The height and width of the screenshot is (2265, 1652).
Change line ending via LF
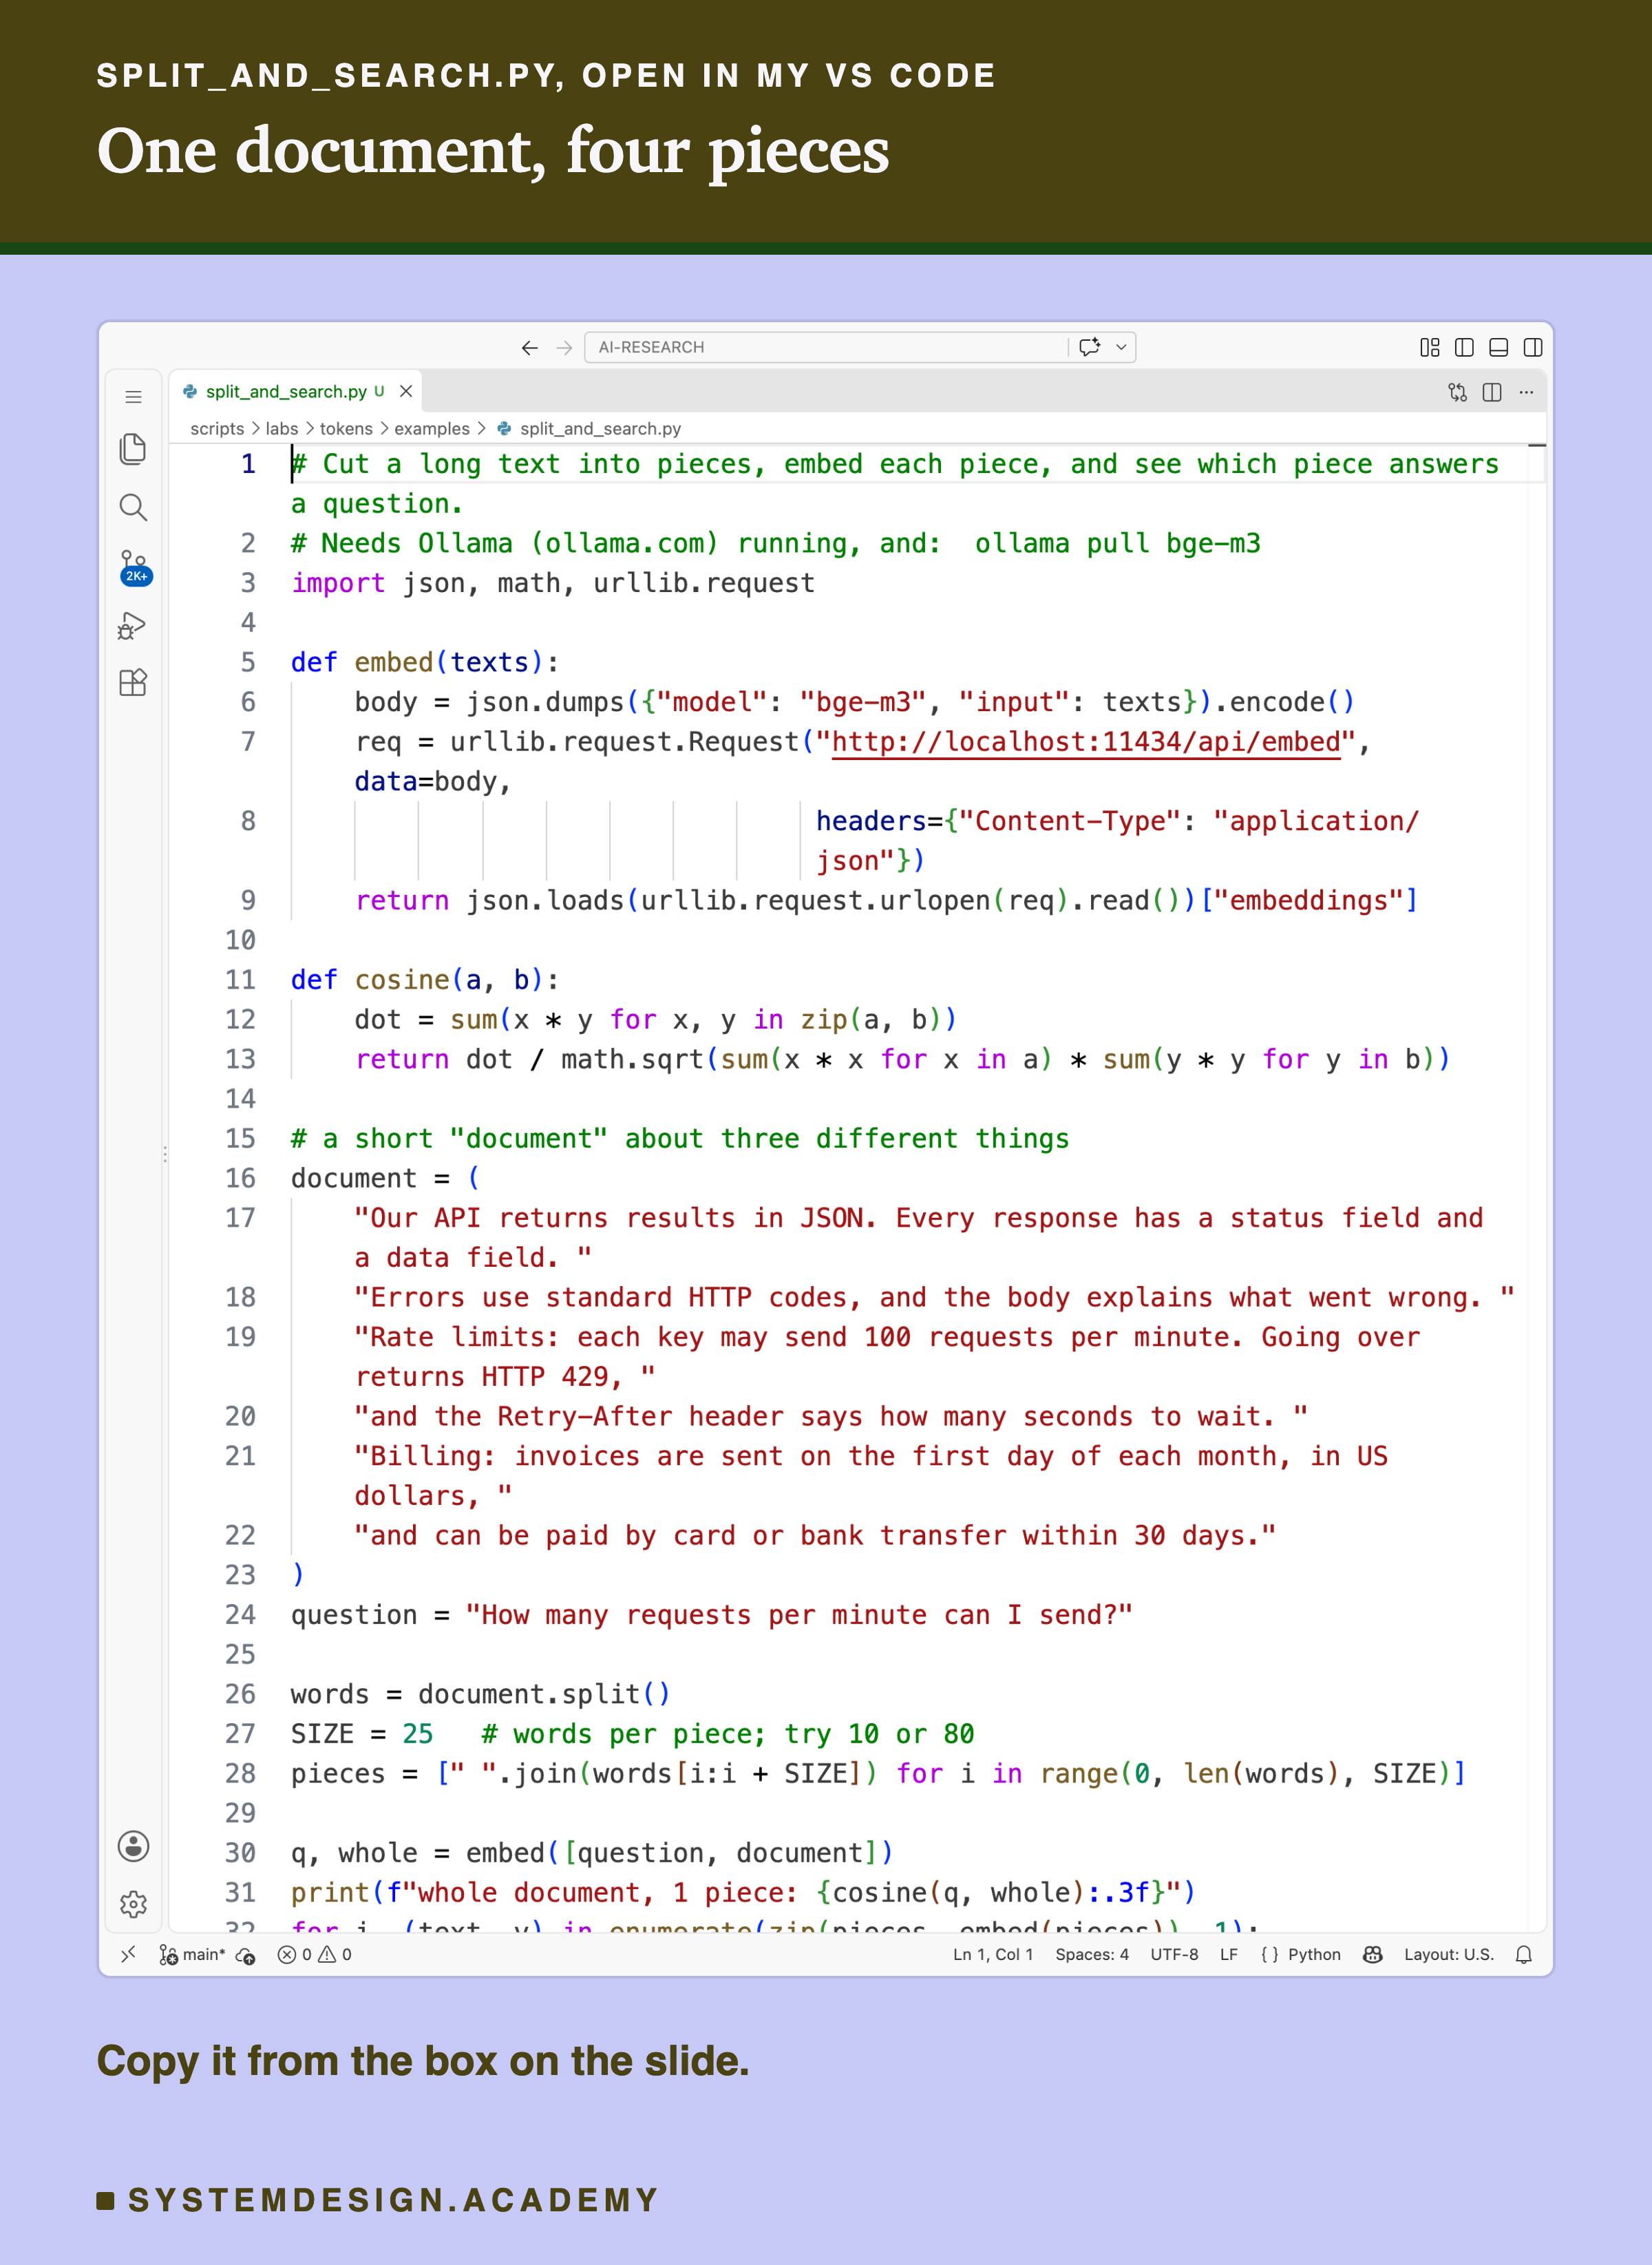pos(1229,1954)
